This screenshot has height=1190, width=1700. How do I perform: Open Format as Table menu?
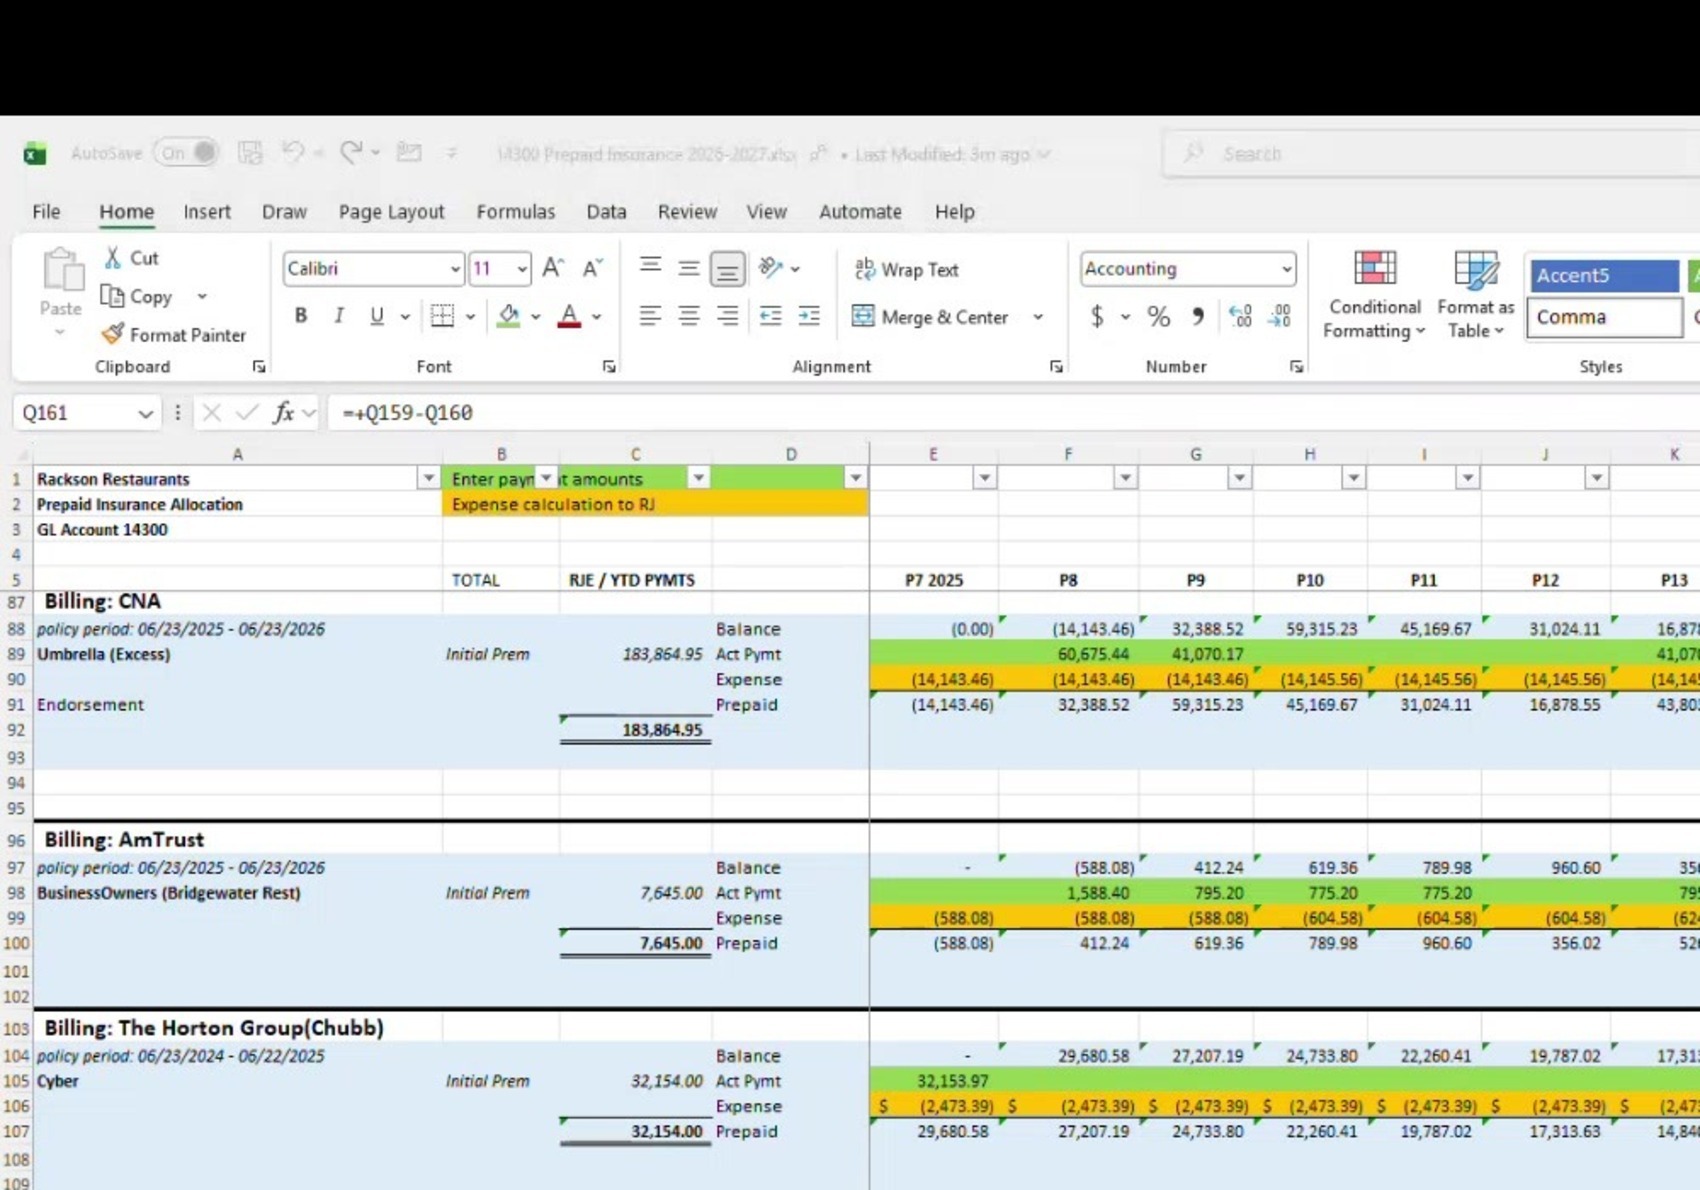(x=1476, y=295)
